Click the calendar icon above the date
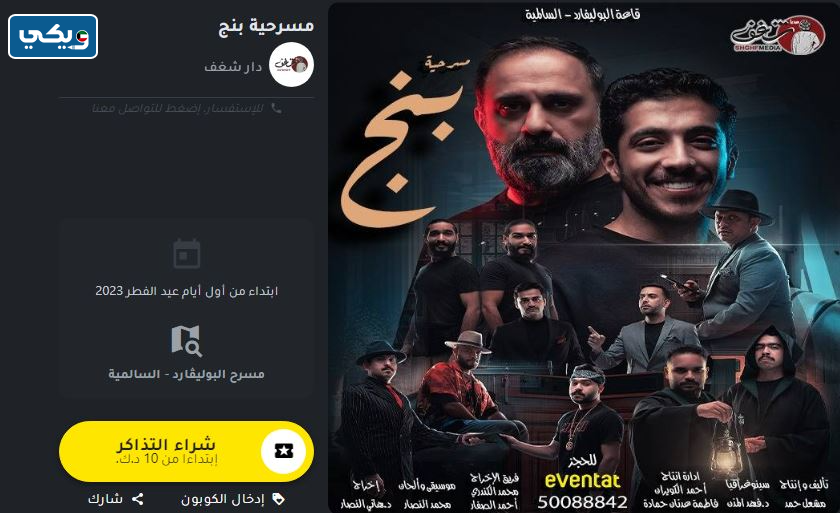 187,254
